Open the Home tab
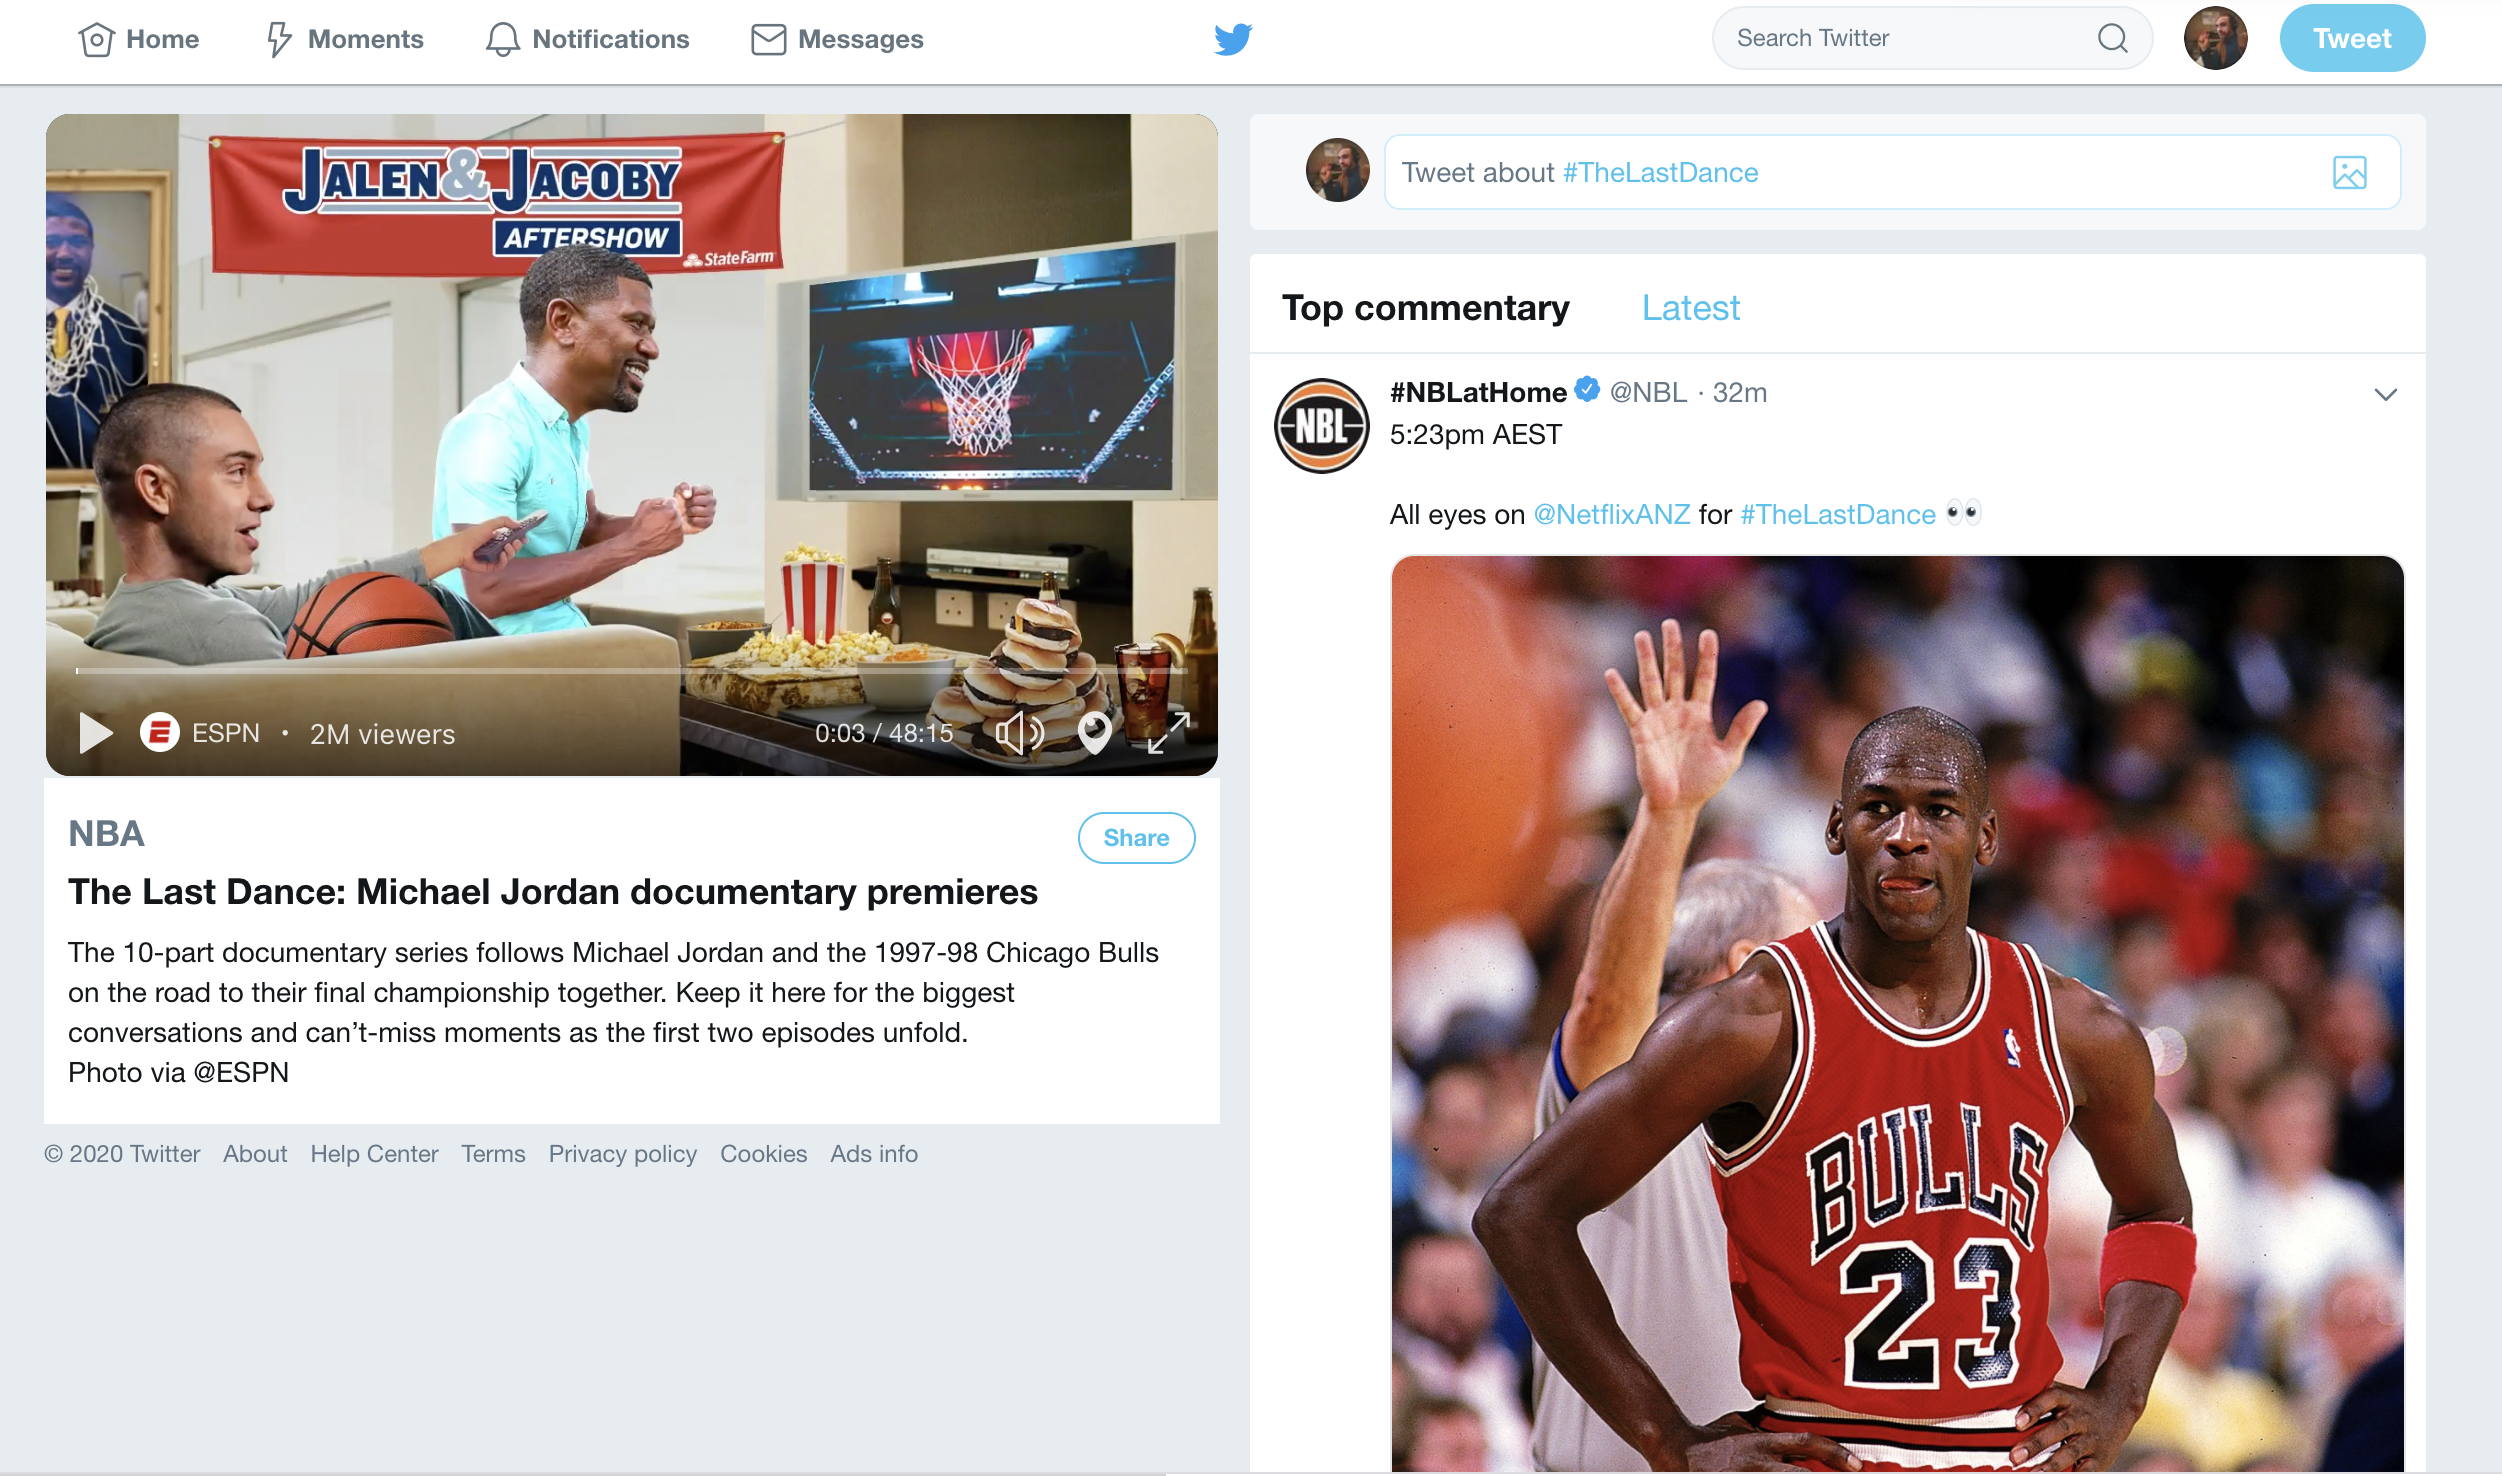The width and height of the screenshot is (2502, 1476). pos(138,39)
